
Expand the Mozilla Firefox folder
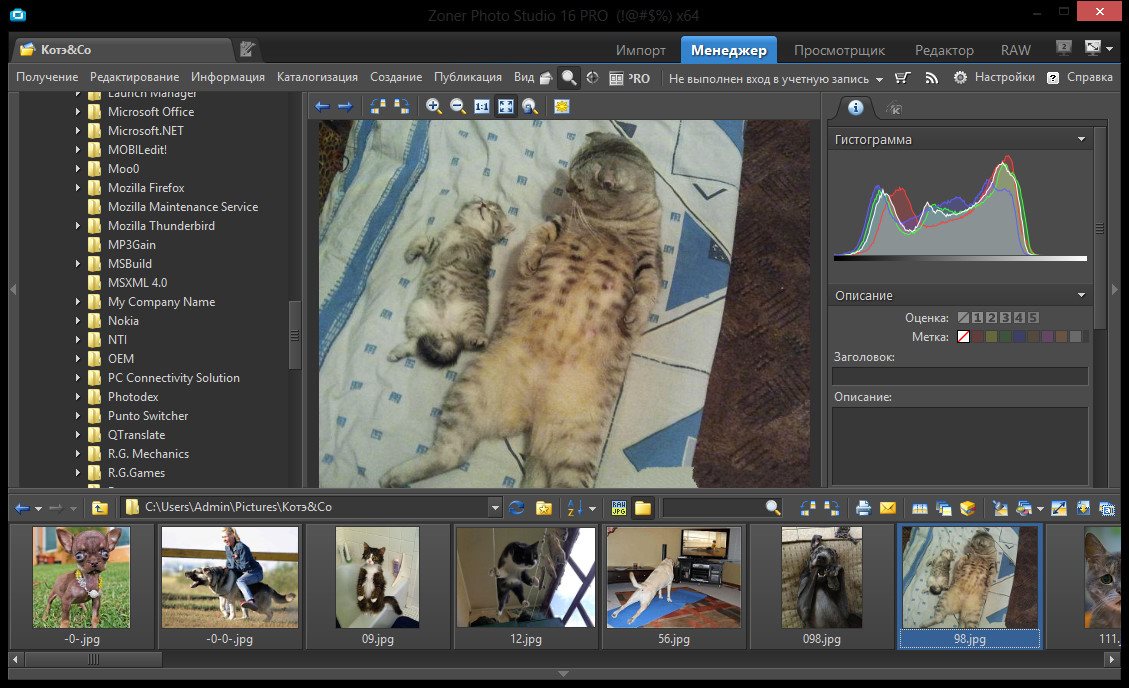[x=78, y=188]
